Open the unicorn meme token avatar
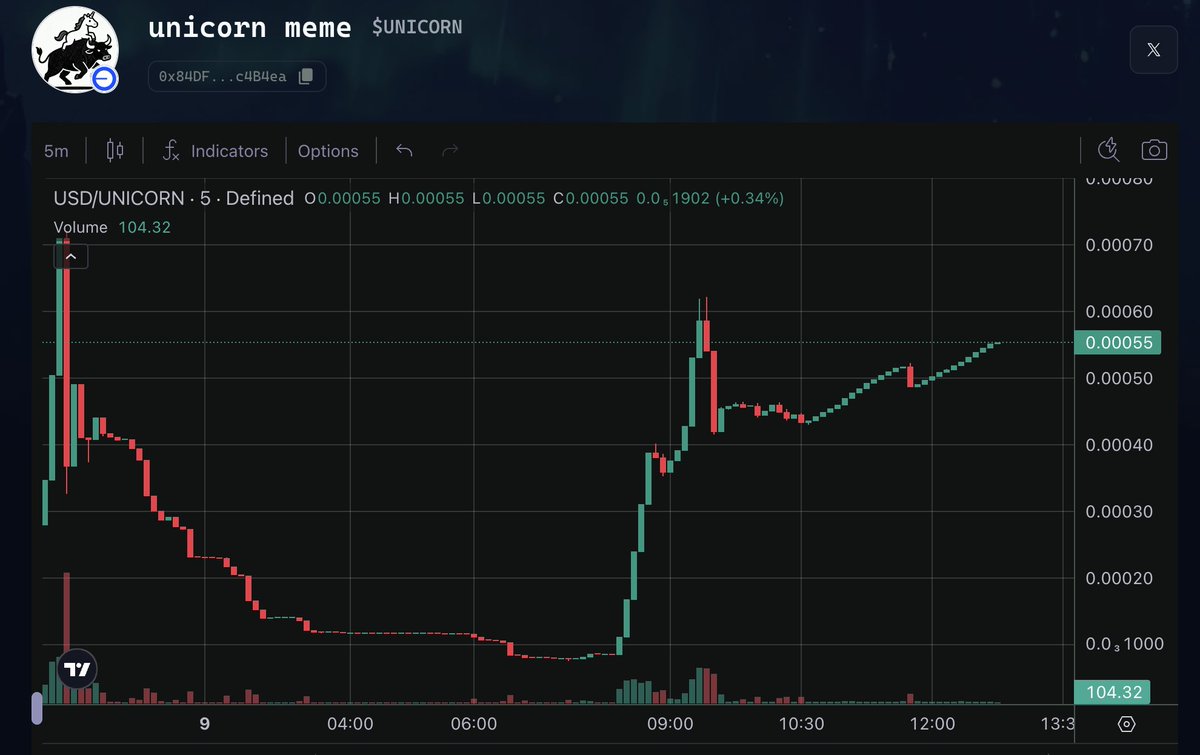The height and width of the screenshot is (755, 1200). pyautogui.click(x=75, y=49)
